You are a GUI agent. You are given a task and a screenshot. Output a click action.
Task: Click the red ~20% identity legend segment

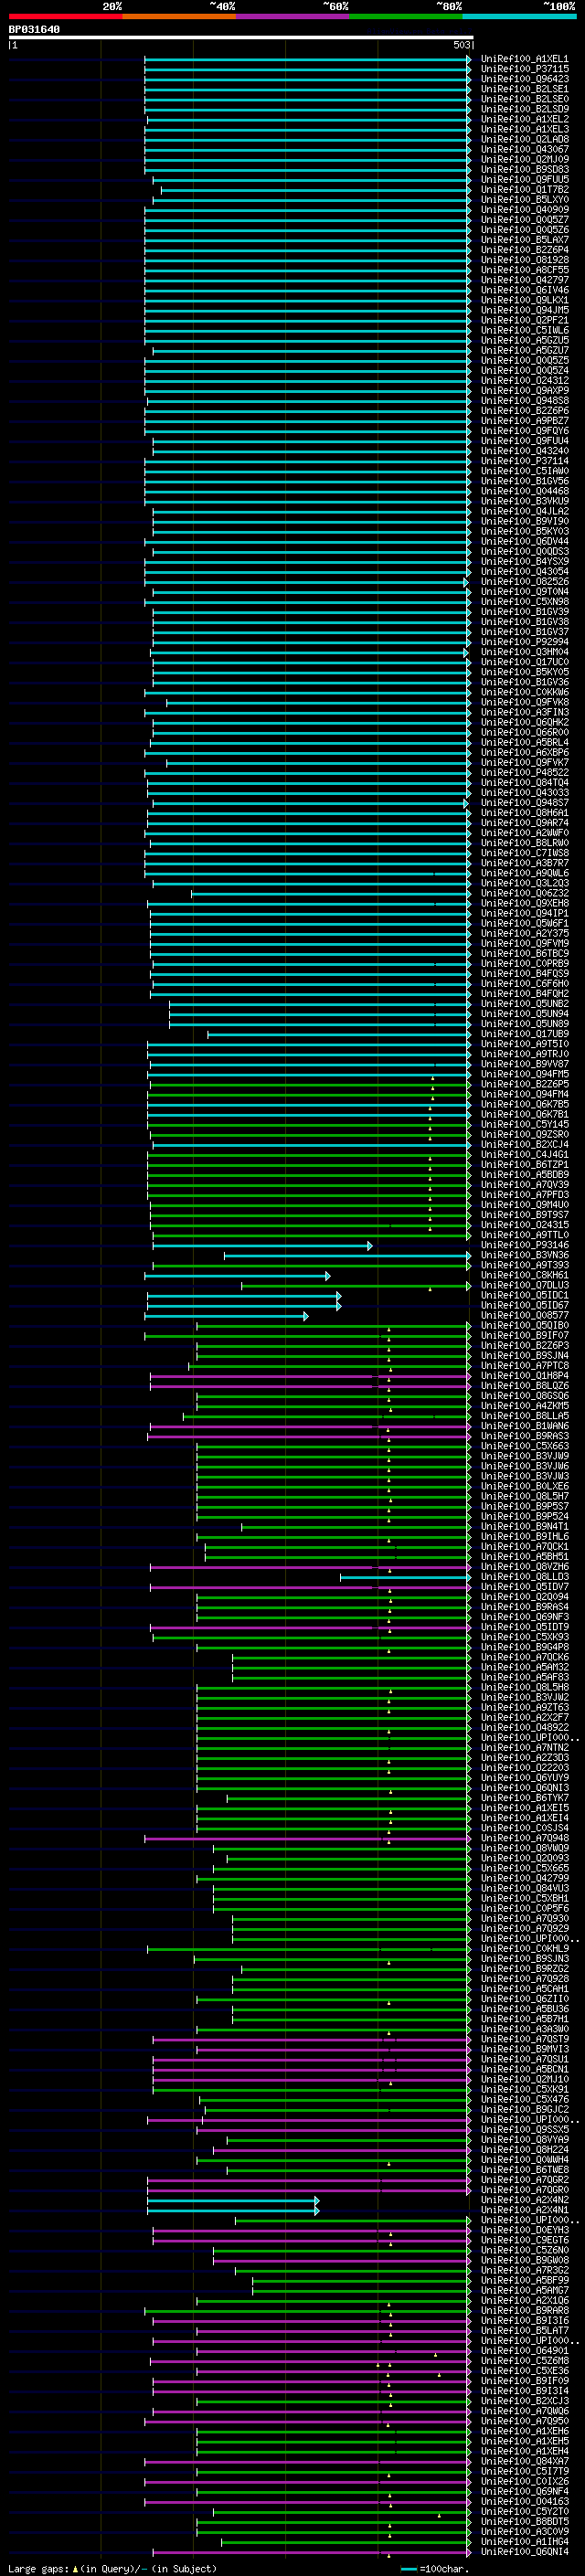pos(65,16)
